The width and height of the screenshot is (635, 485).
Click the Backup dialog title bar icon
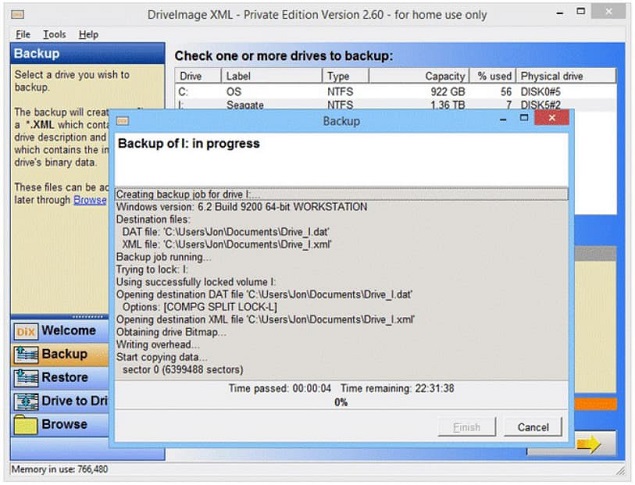(122, 121)
